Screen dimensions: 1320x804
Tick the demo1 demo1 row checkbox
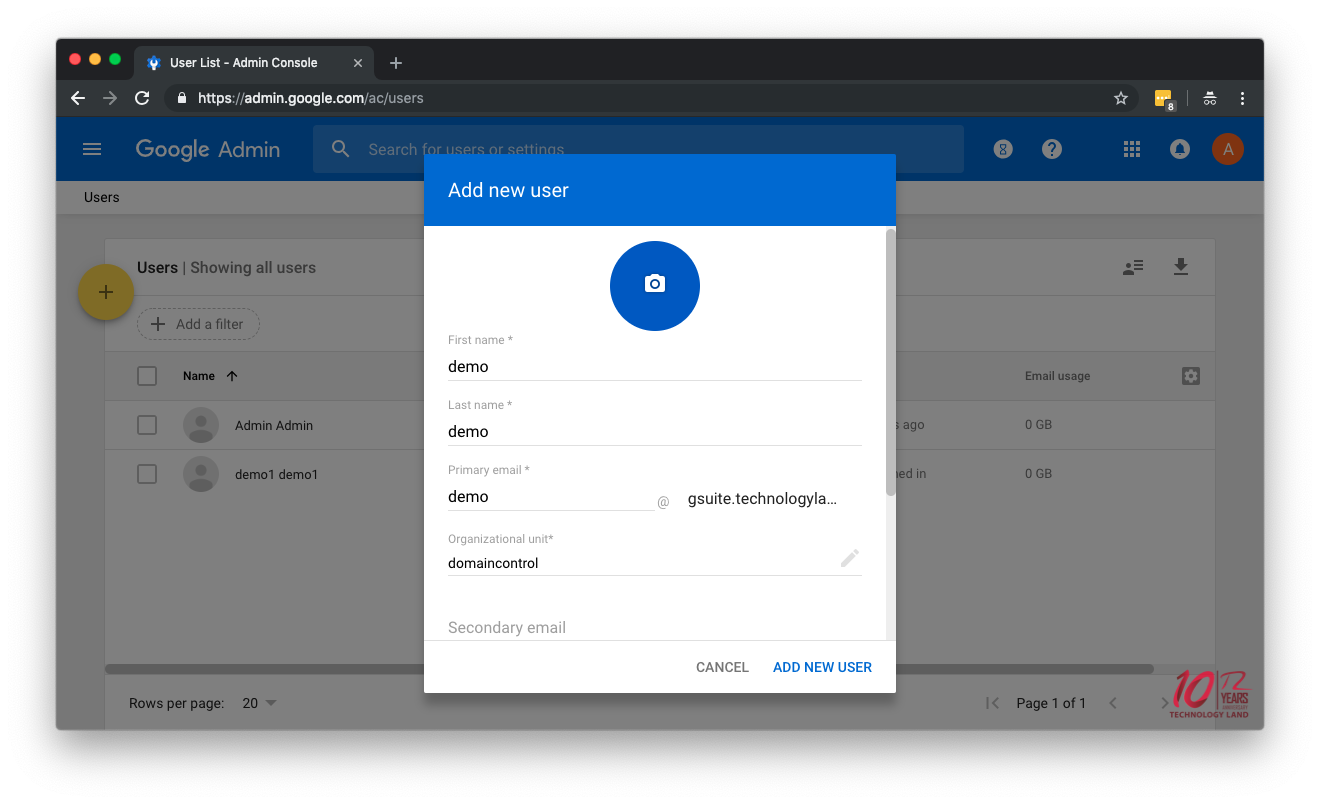pyautogui.click(x=147, y=474)
